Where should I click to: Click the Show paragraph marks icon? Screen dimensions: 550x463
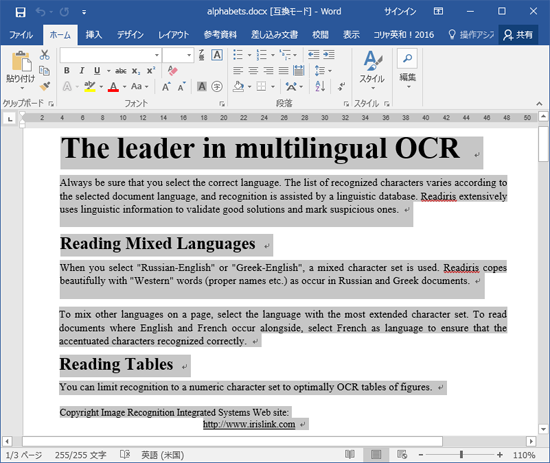tap(341, 86)
